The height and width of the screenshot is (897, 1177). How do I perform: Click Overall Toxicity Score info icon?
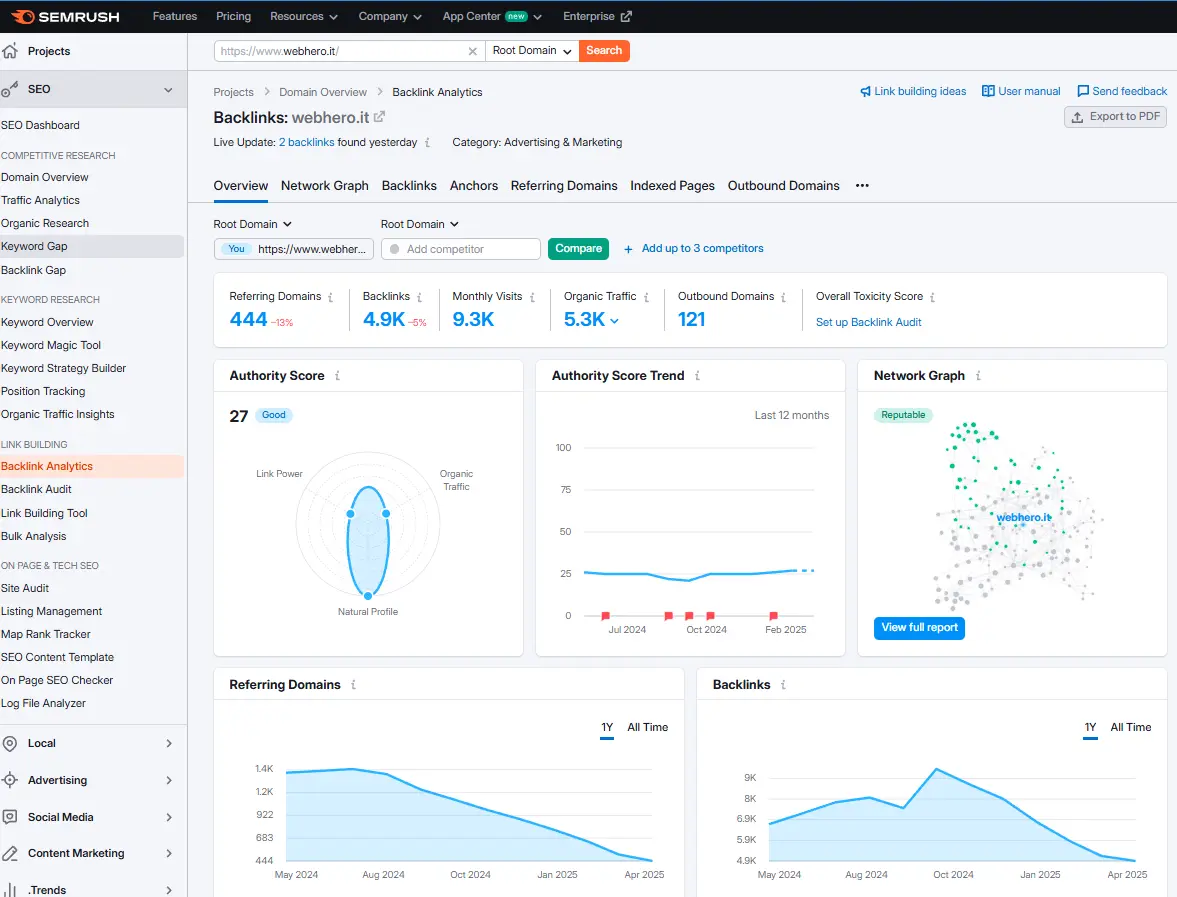(x=932, y=297)
